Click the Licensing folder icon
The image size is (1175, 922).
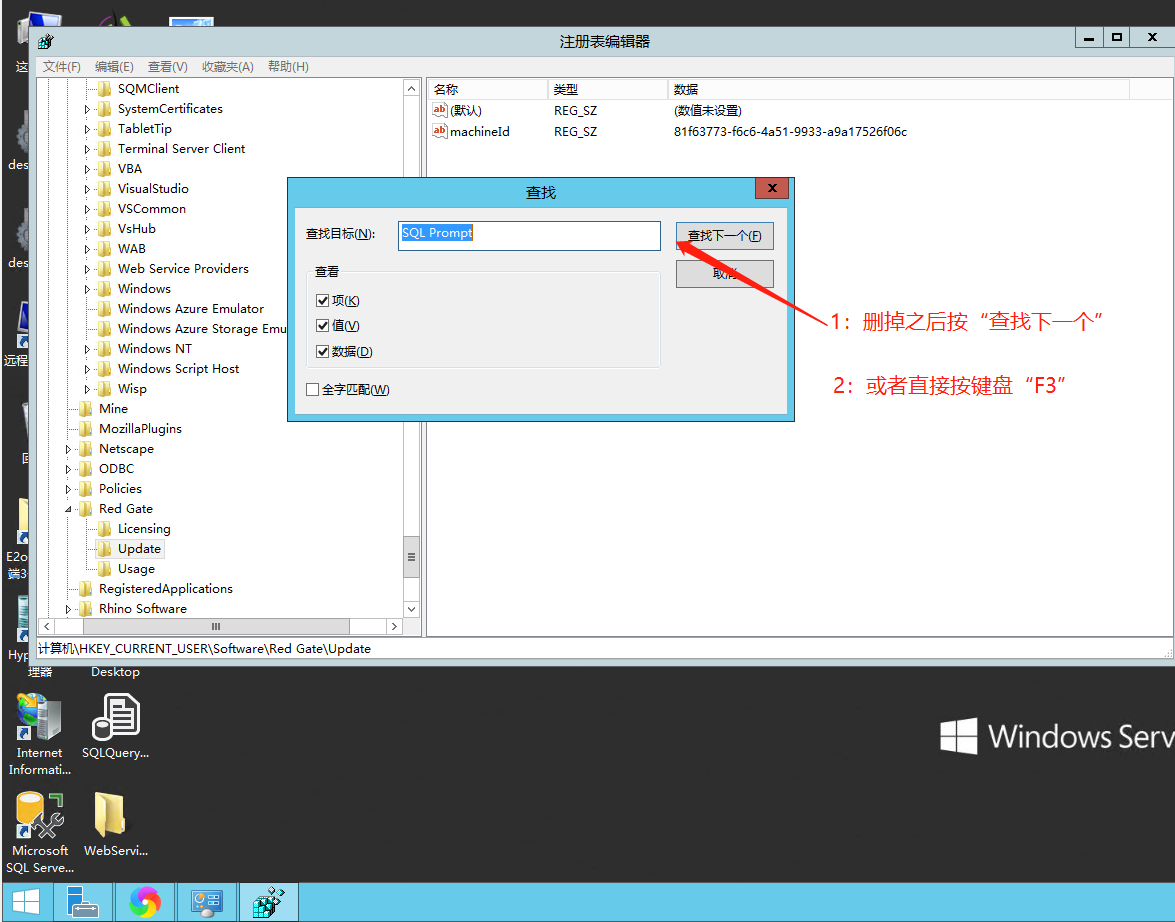105,528
